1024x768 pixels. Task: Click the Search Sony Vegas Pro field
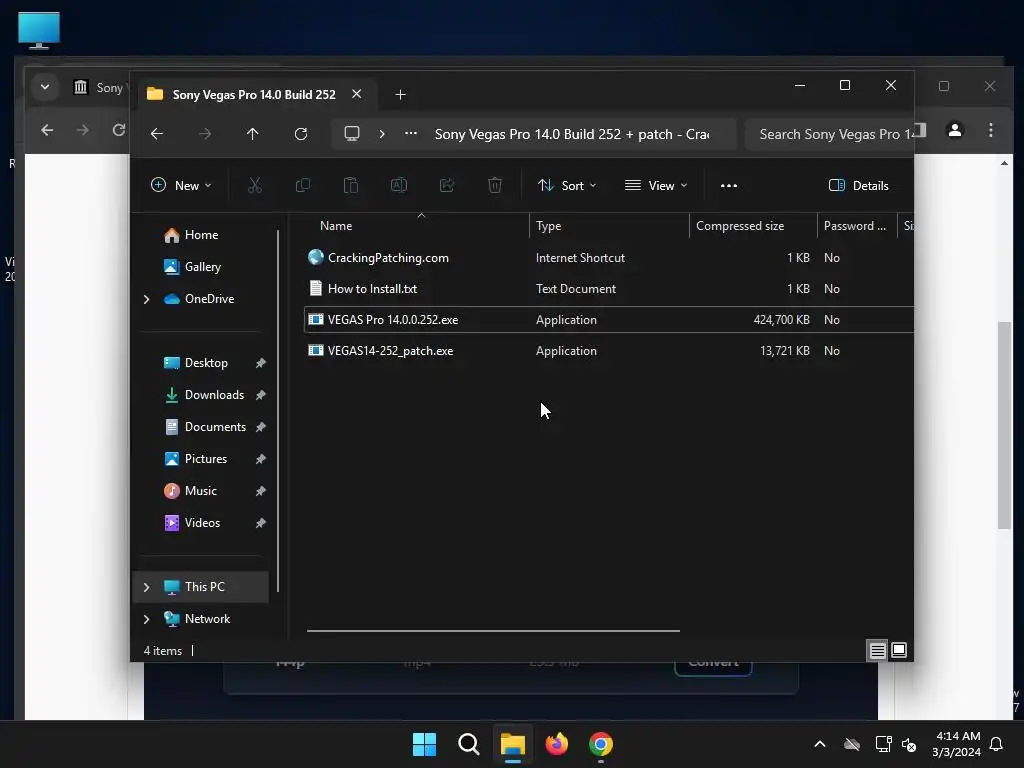(829, 134)
